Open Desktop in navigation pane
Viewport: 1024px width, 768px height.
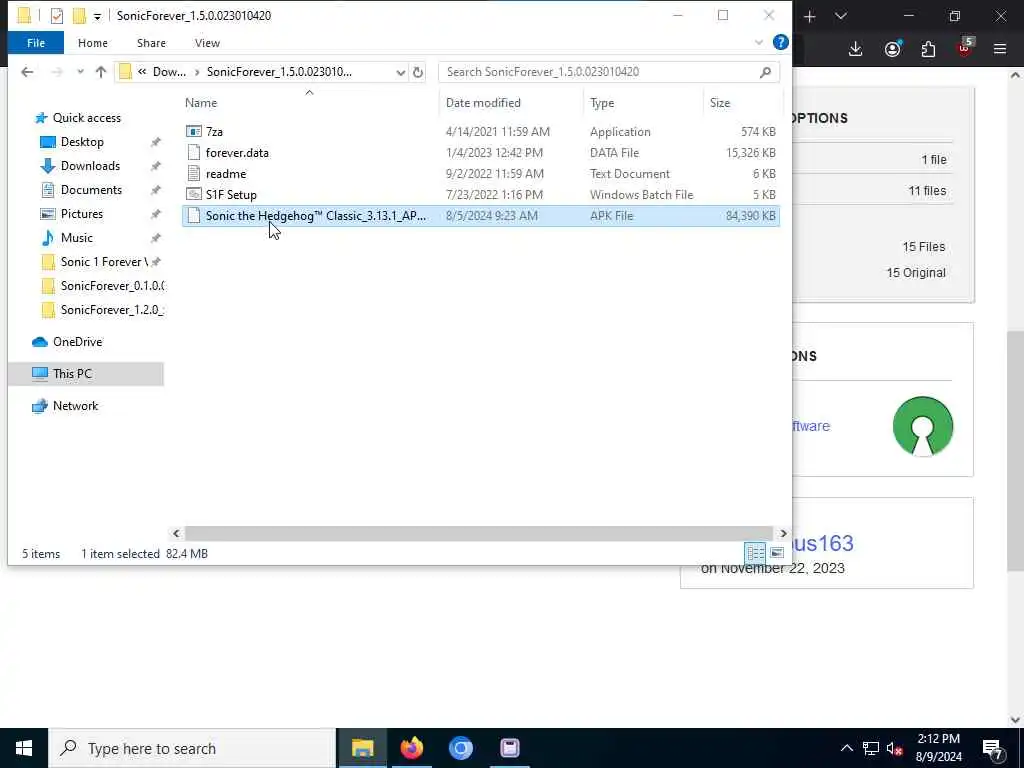tap(82, 142)
